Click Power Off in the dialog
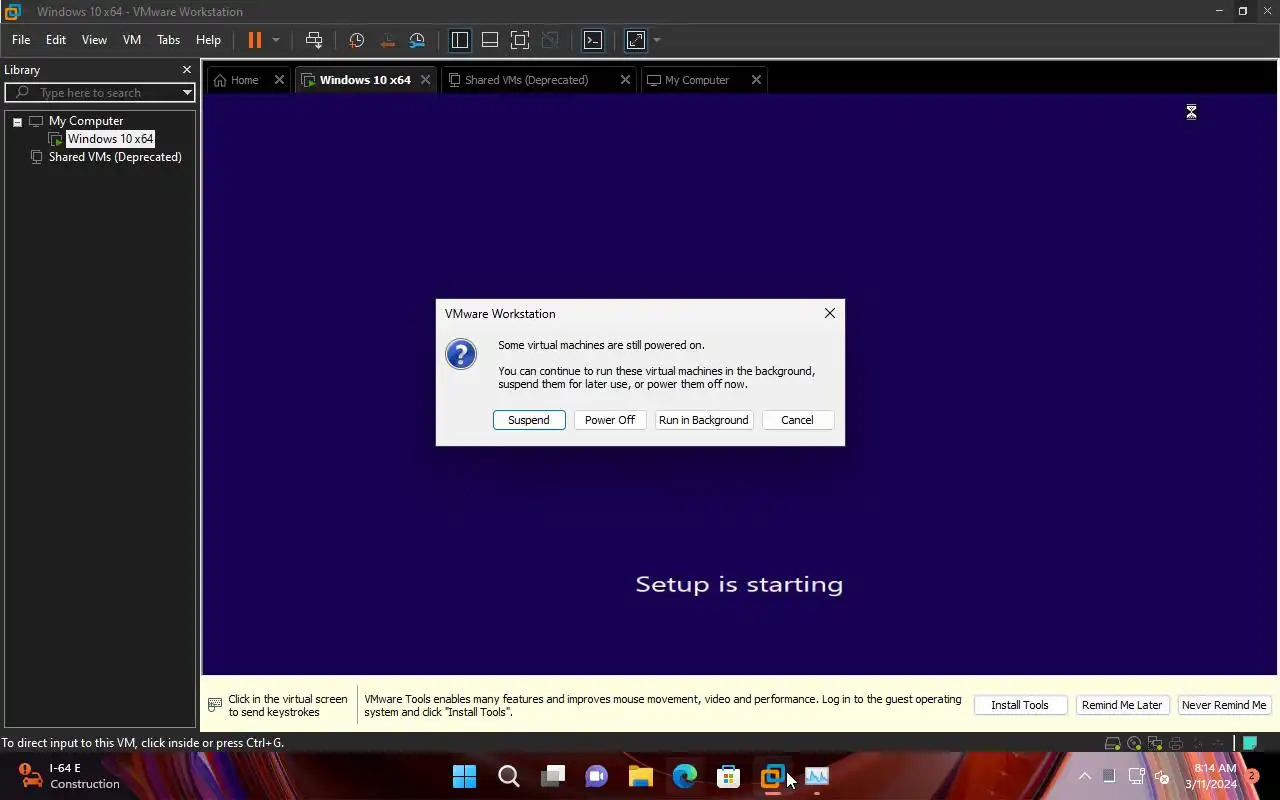The width and height of the screenshot is (1280, 800). coord(610,420)
